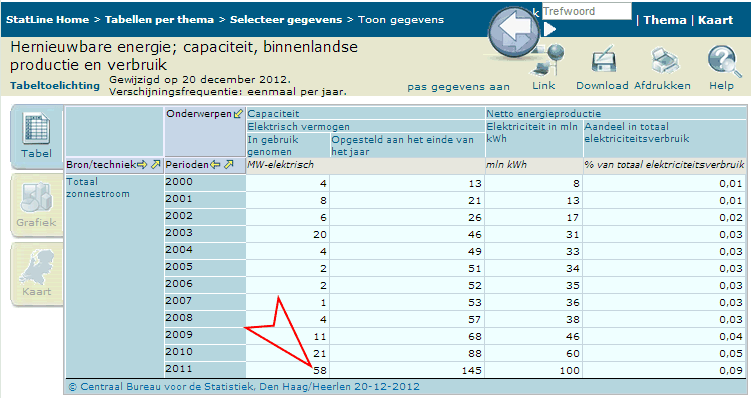Focus the Trefwoord search field

click(x=587, y=11)
